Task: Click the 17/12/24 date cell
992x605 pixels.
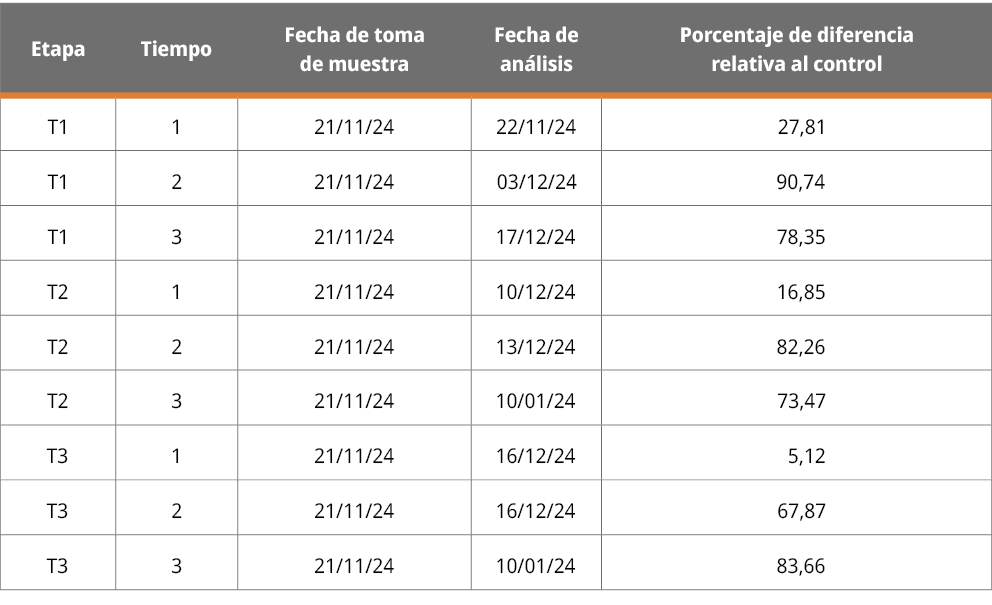Action: coord(536,237)
